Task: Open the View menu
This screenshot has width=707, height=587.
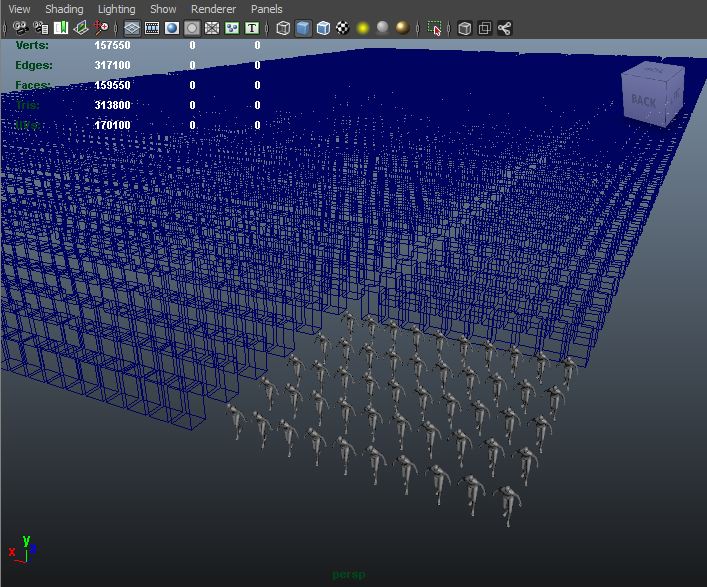Action: [x=19, y=9]
